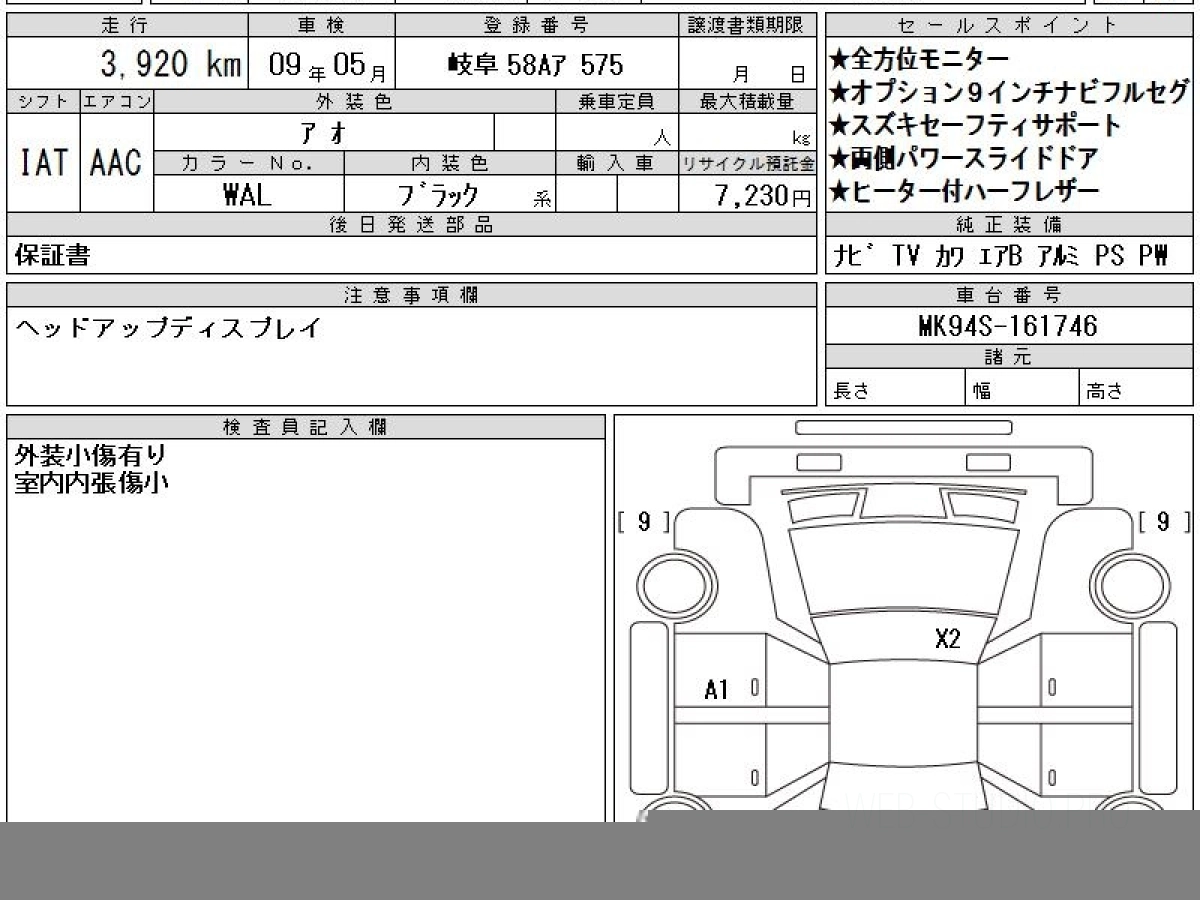Click the ヘッドアップディスプレイ note text
The height and width of the screenshot is (900, 1200).
(x=168, y=328)
